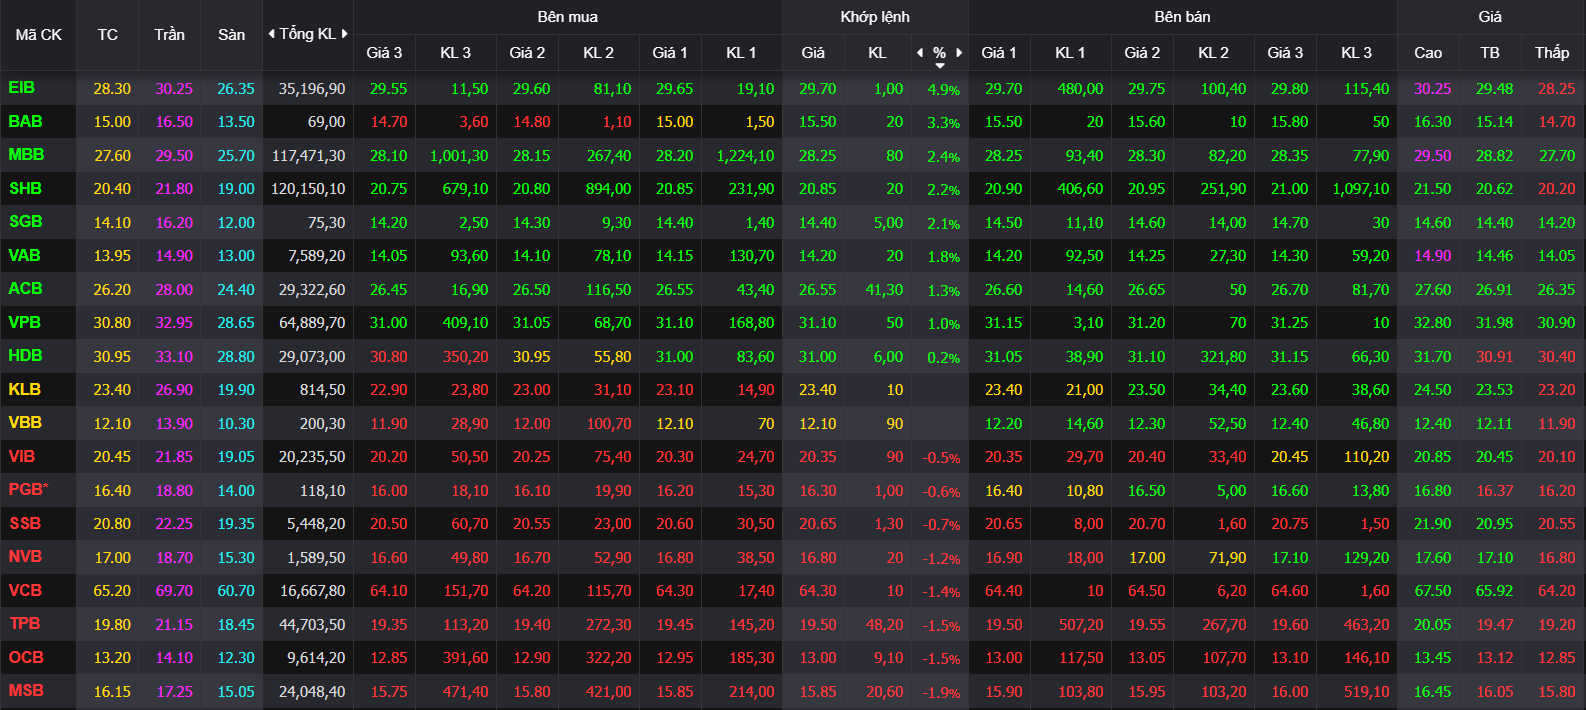Open the VAB ticker symbol
Viewport: 1586px width, 710px height.
click(x=24, y=255)
